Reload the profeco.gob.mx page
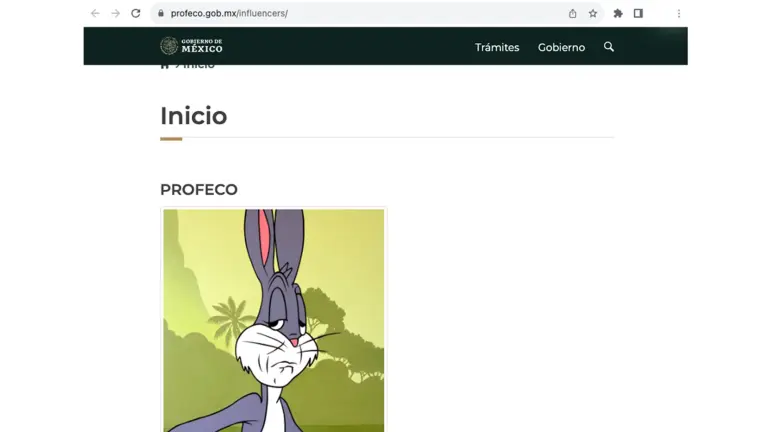The width and height of the screenshot is (768, 432). 136,13
